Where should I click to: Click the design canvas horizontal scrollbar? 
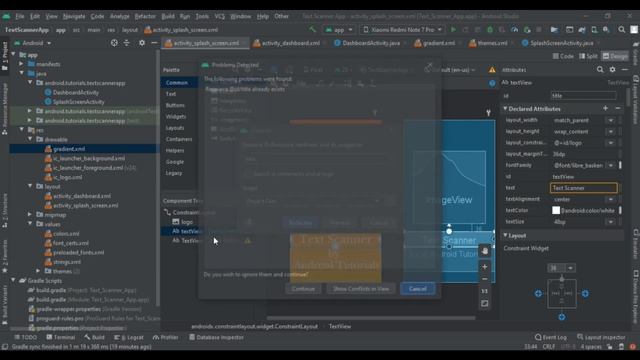pyautogui.click(x=371, y=318)
